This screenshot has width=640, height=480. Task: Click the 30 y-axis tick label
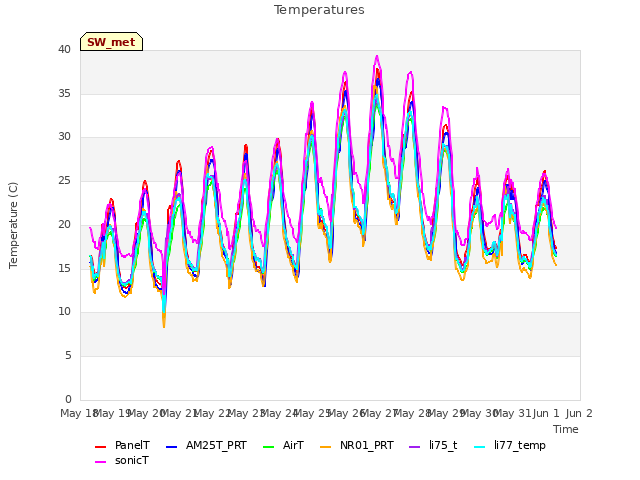[x=64, y=137]
